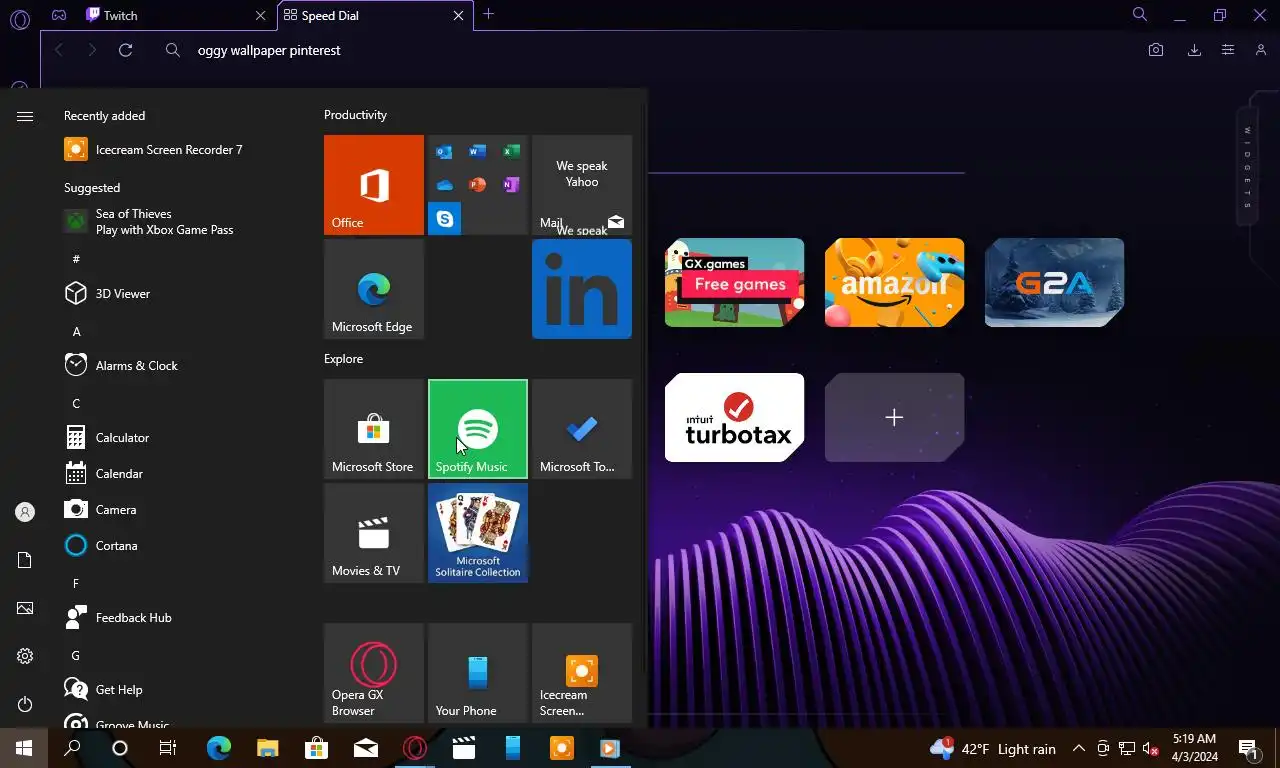
Task: Open Task View on the taskbar
Action: tap(168, 748)
